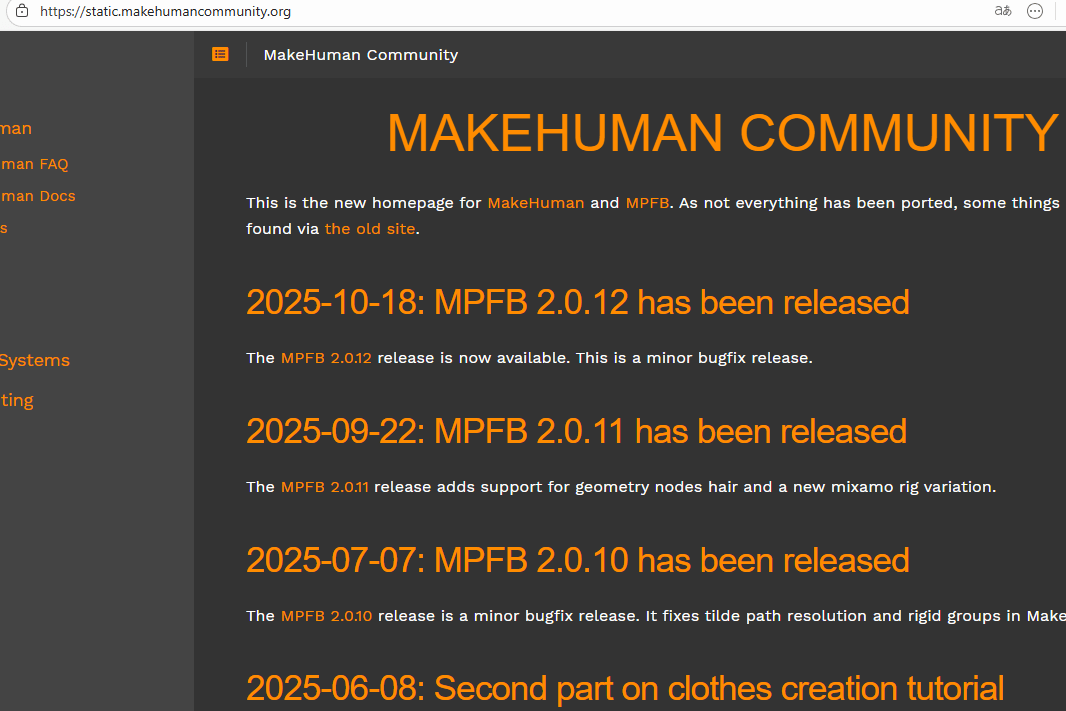Click the clothes creation tutorial heading
The height and width of the screenshot is (711, 1066).
(624, 688)
